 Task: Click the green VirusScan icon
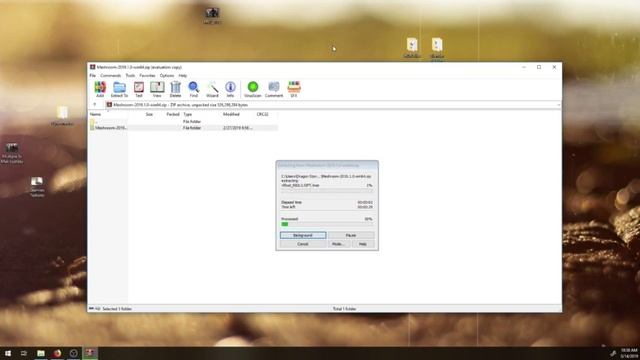point(253,89)
